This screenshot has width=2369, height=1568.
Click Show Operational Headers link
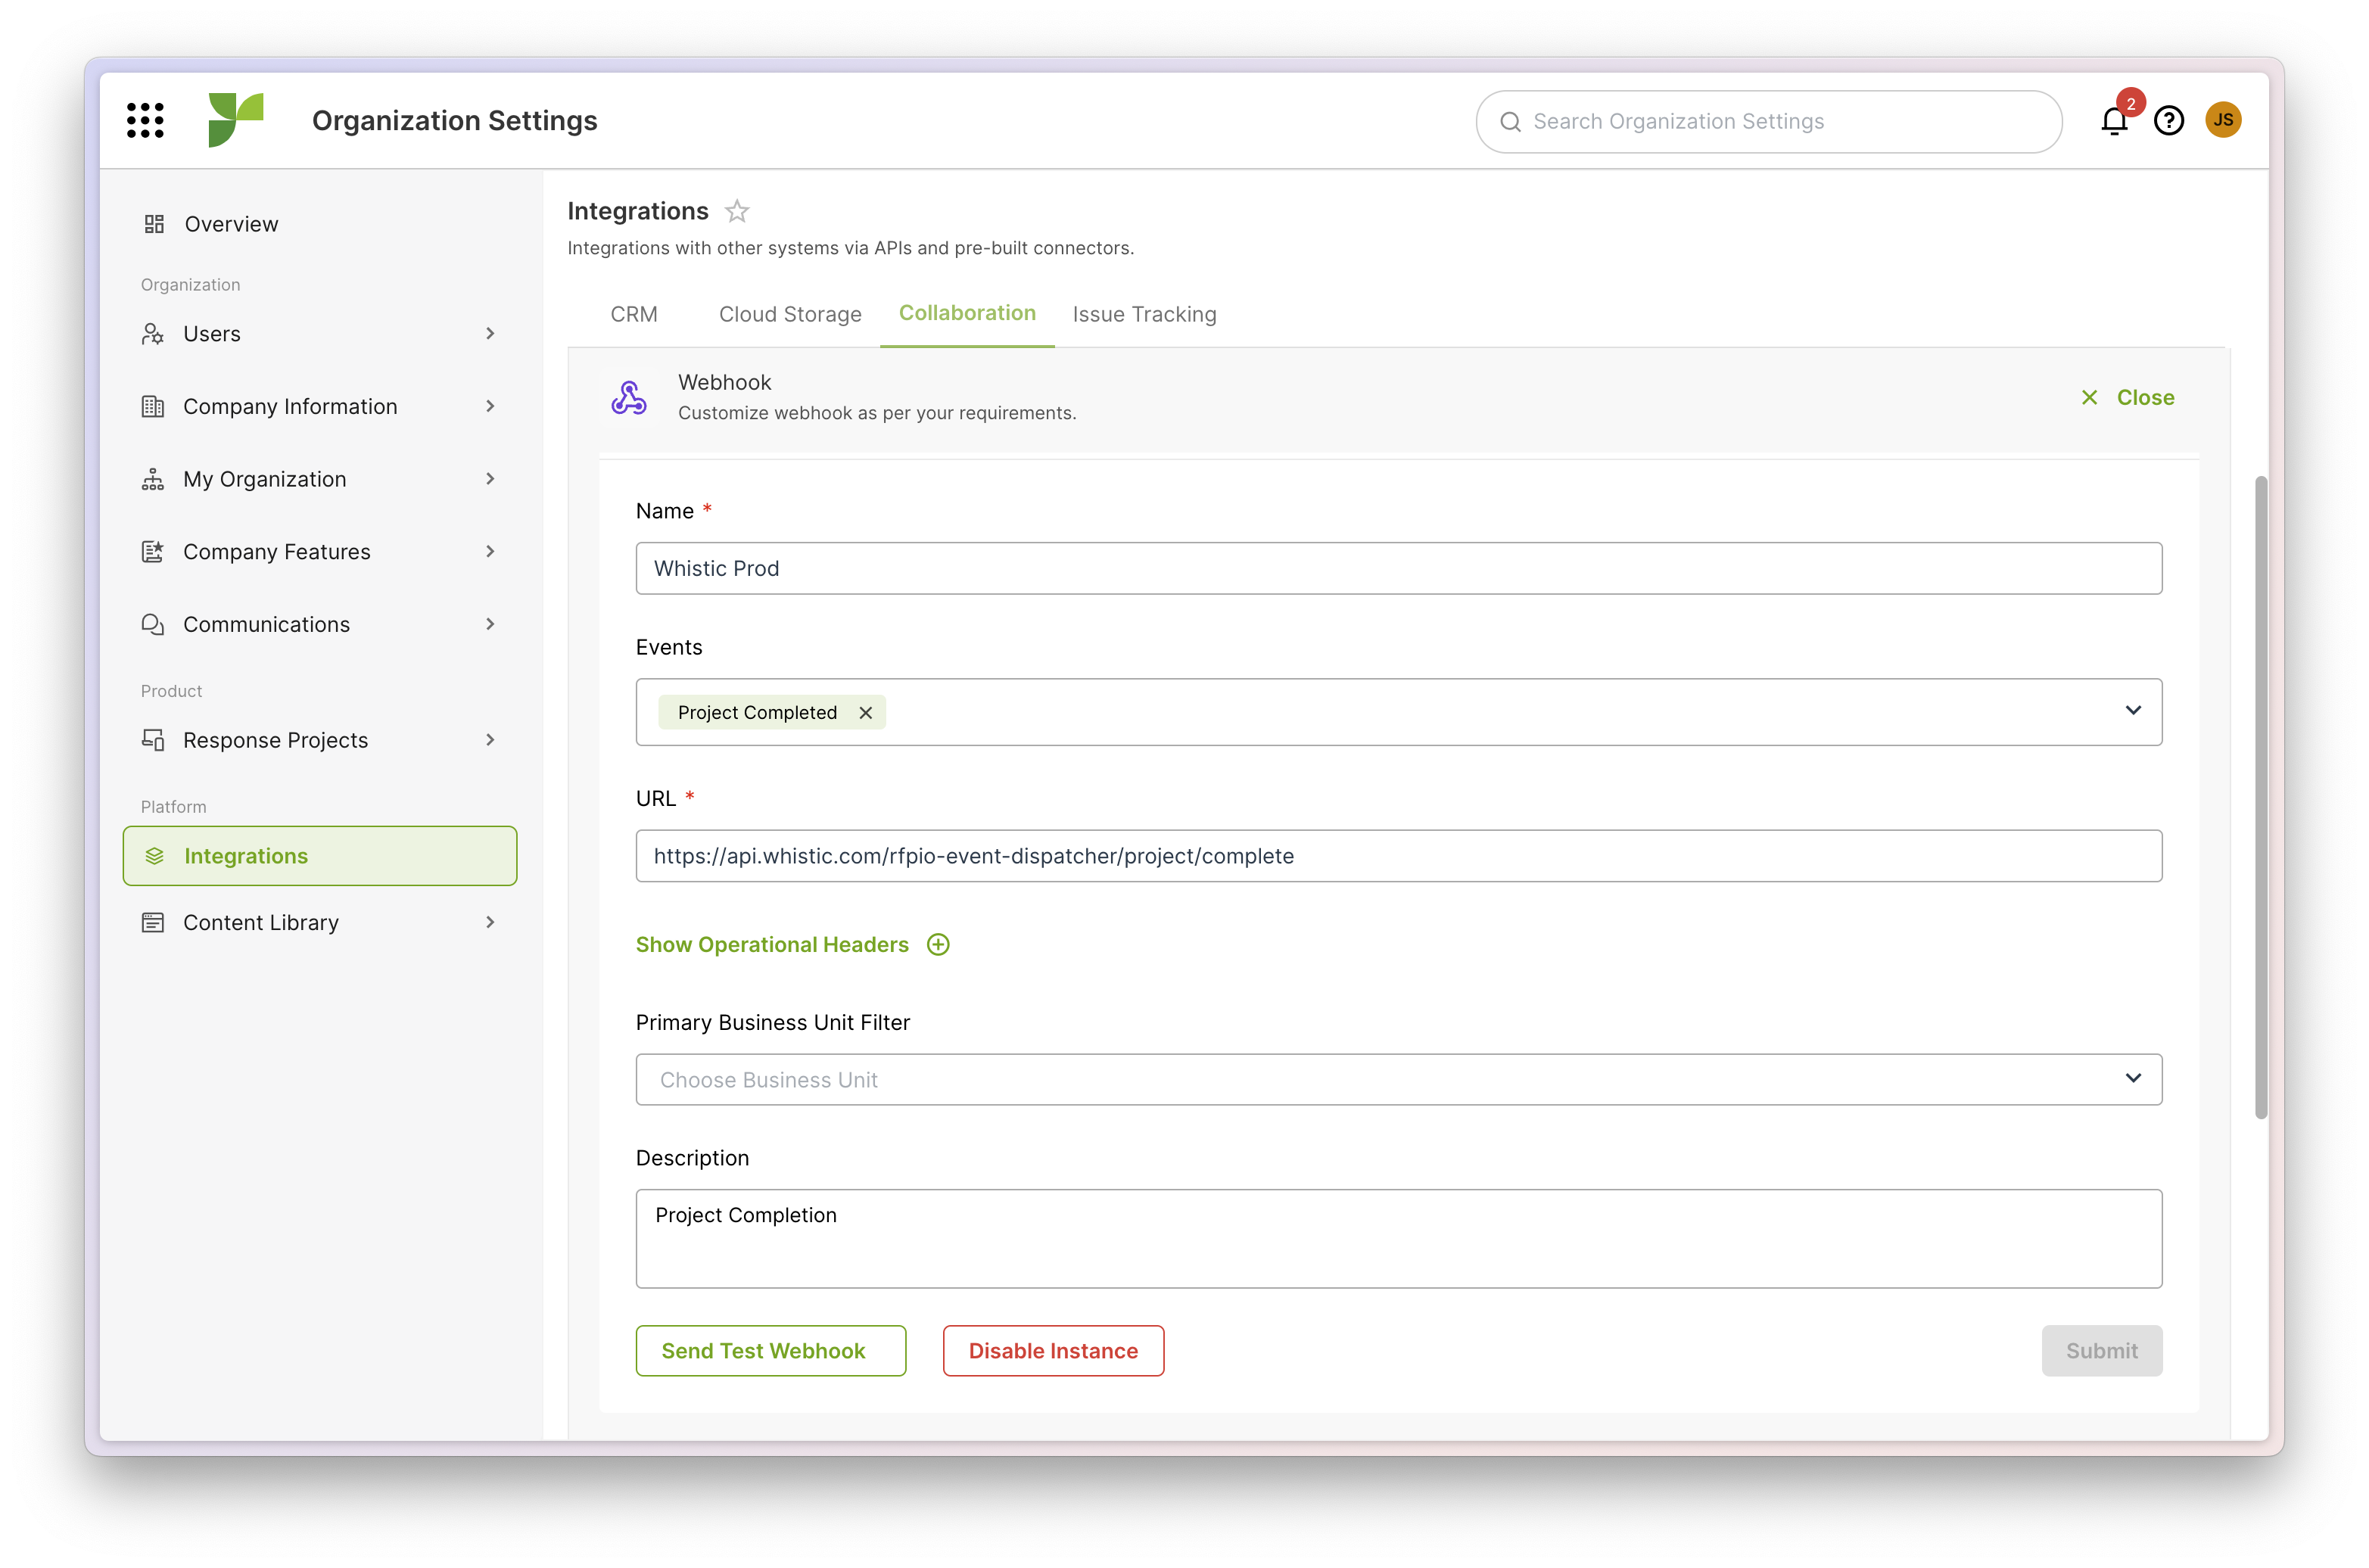tap(772, 945)
